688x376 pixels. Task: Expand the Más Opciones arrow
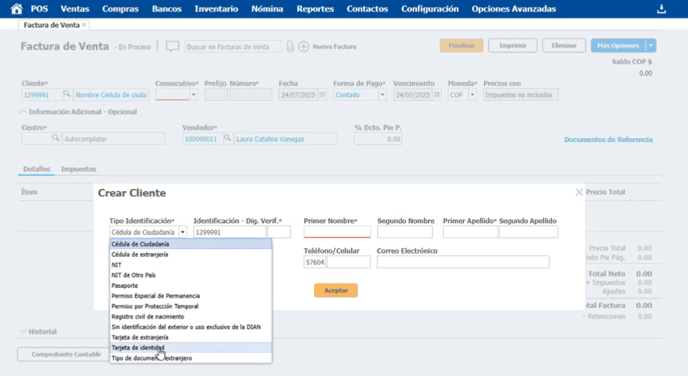[651, 46]
